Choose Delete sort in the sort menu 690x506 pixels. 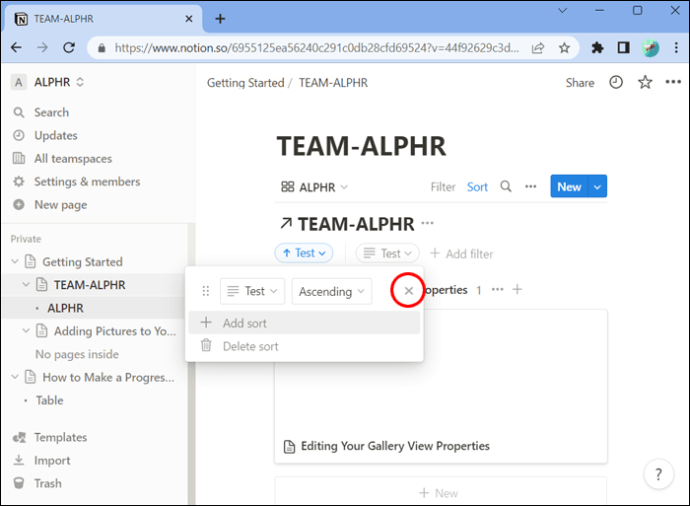point(304,346)
